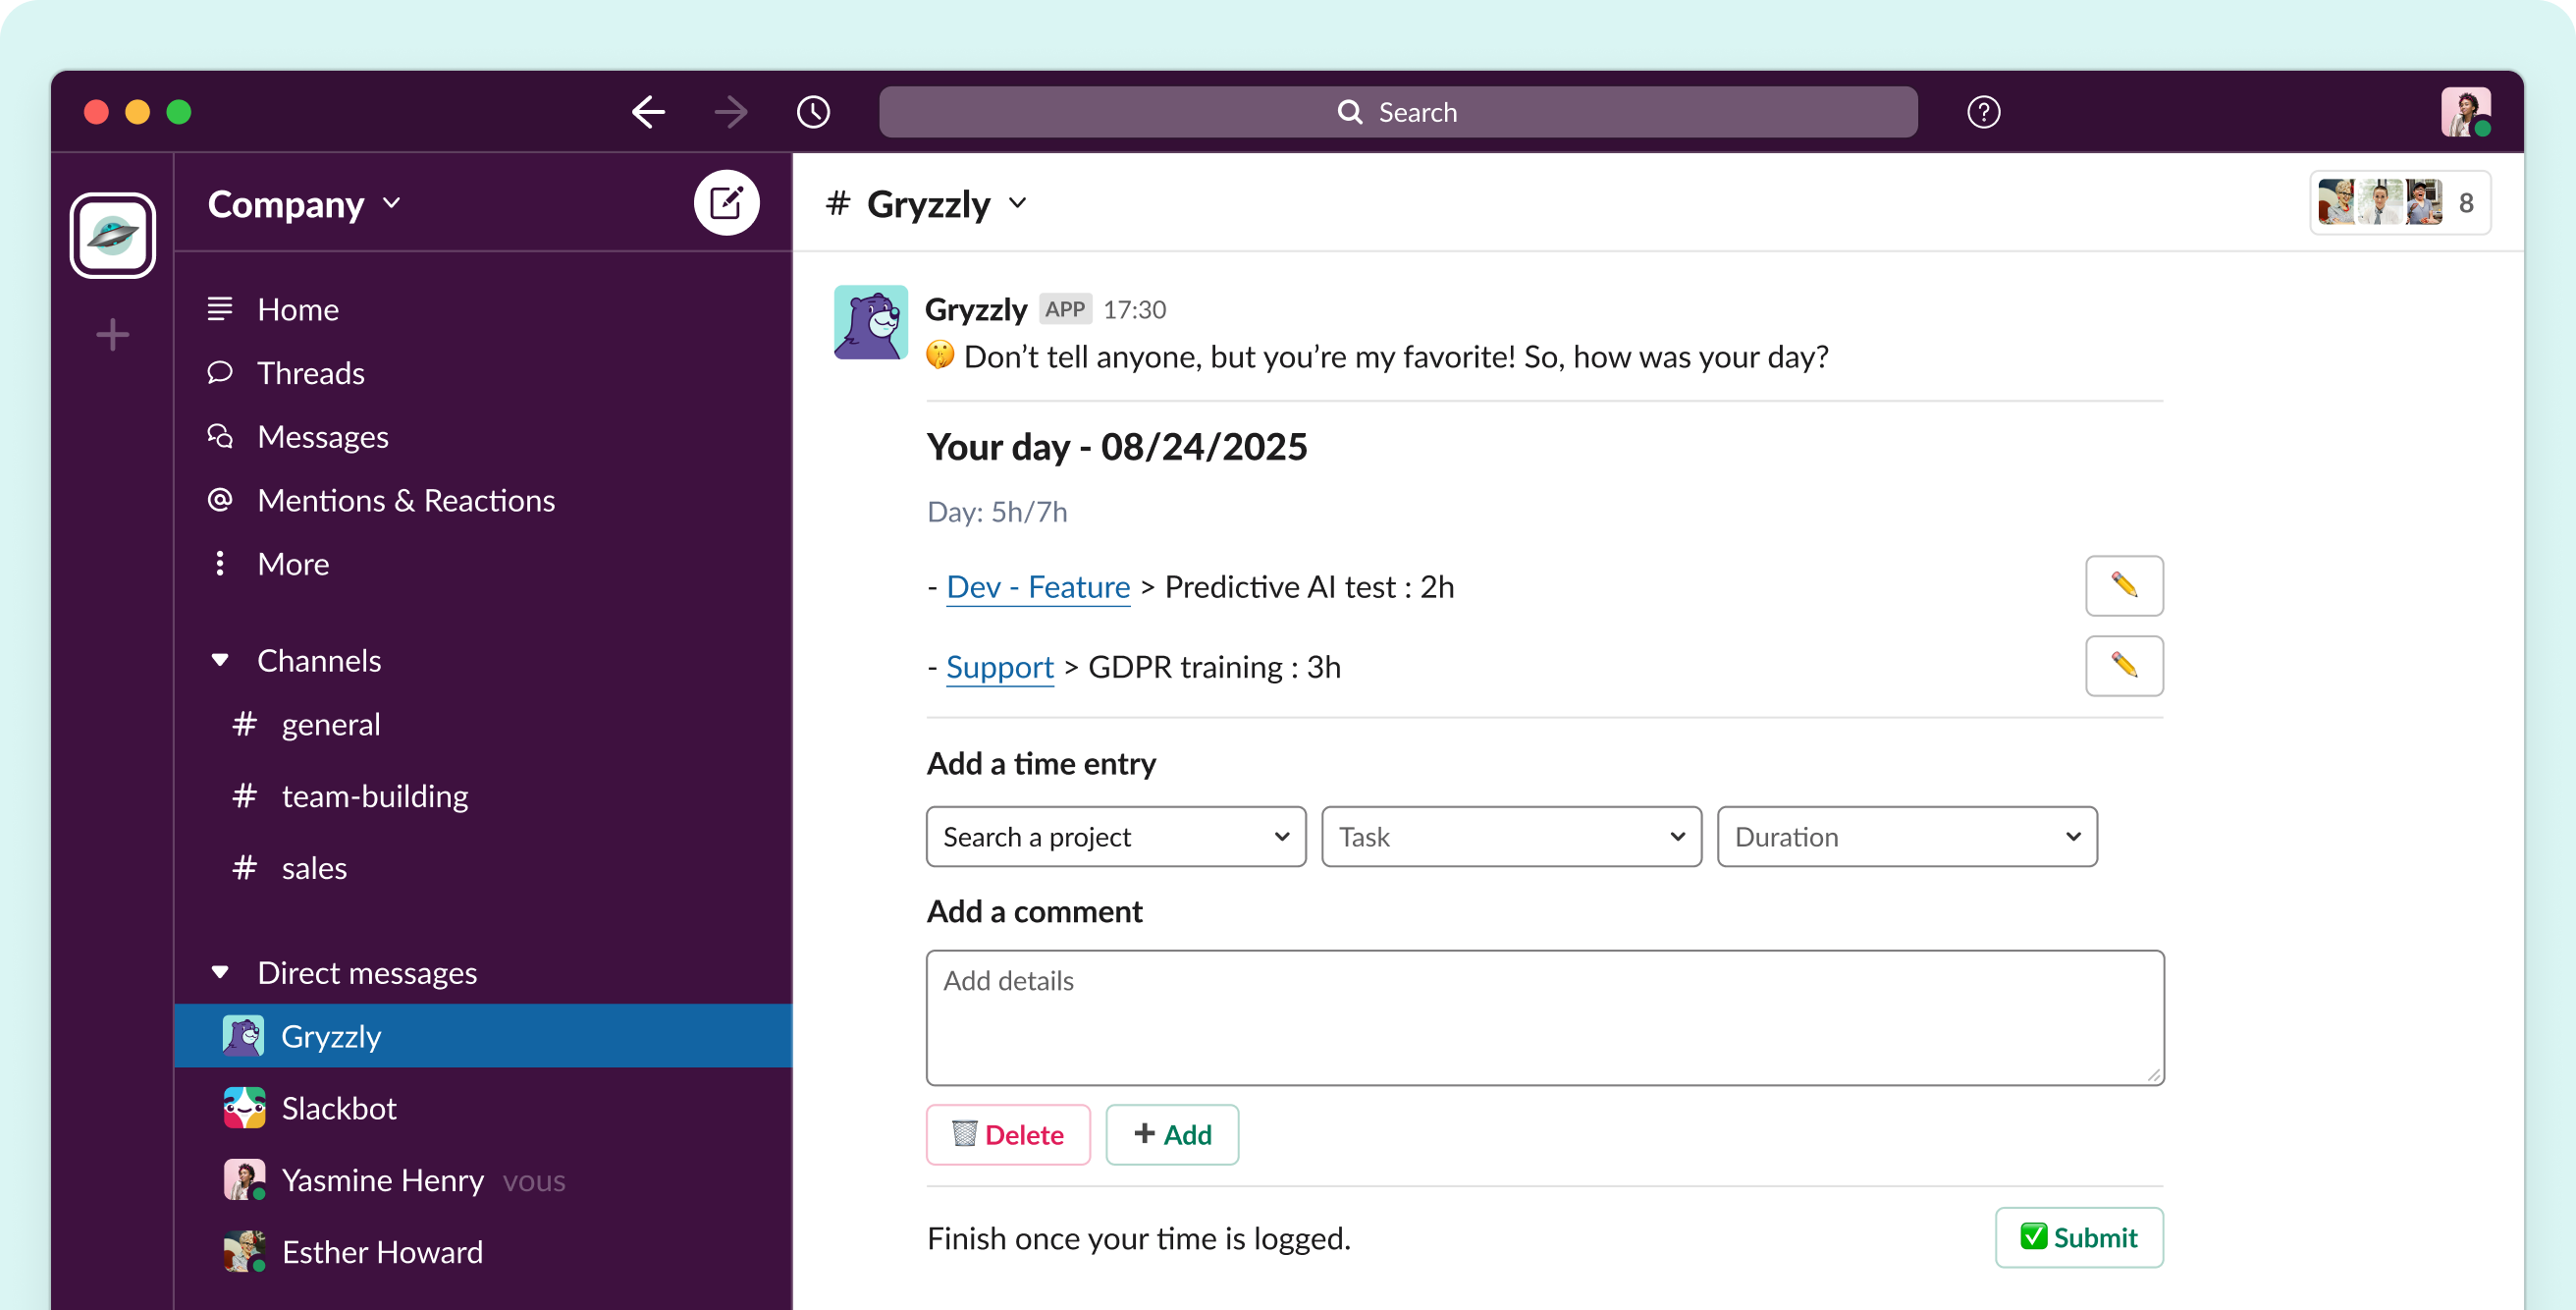Follow the Dev - Feature link
The width and height of the screenshot is (2576, 1310).
tap(1038, 587)
